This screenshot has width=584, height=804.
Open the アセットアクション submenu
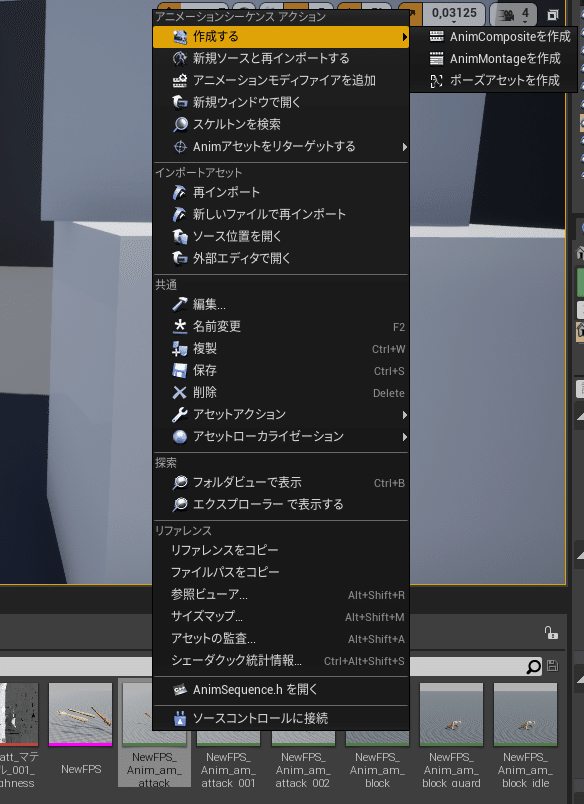tap(280, 414)
